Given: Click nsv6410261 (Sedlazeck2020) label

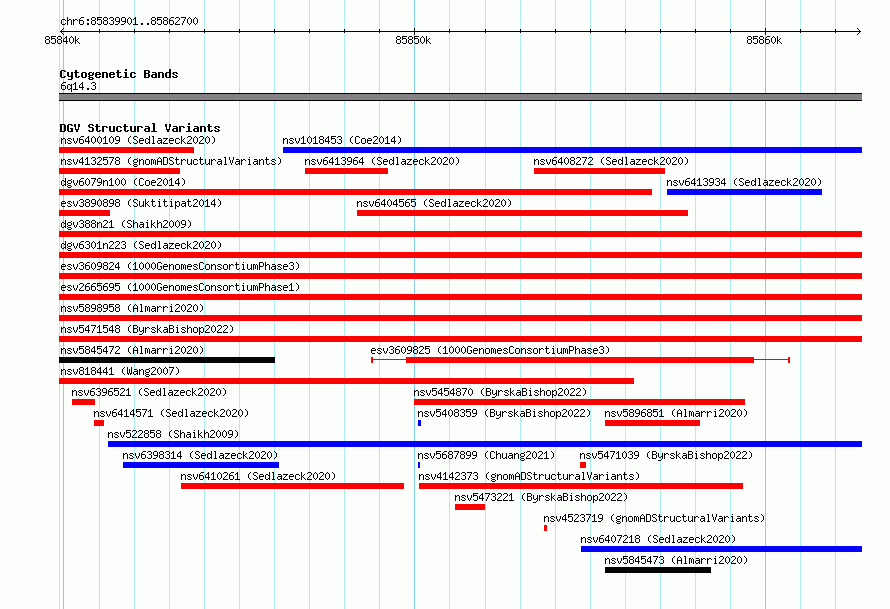Looking at the screenshot, I should point(258,476).
